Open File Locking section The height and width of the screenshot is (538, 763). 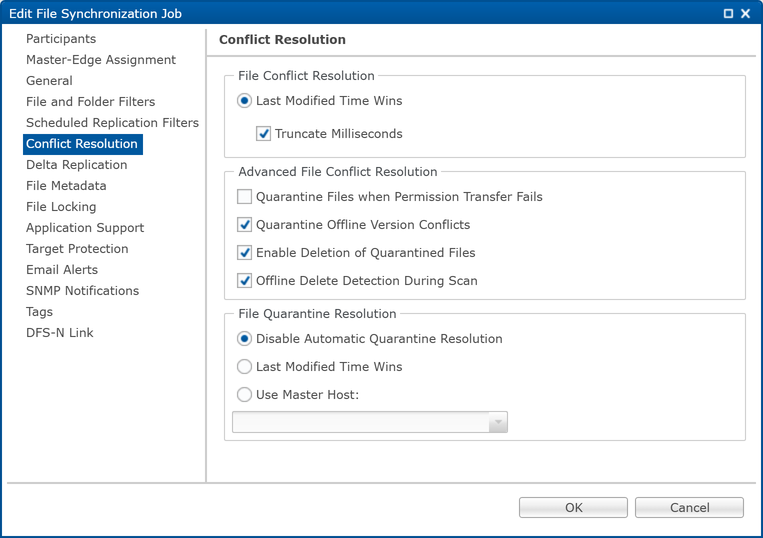(61, 207)
